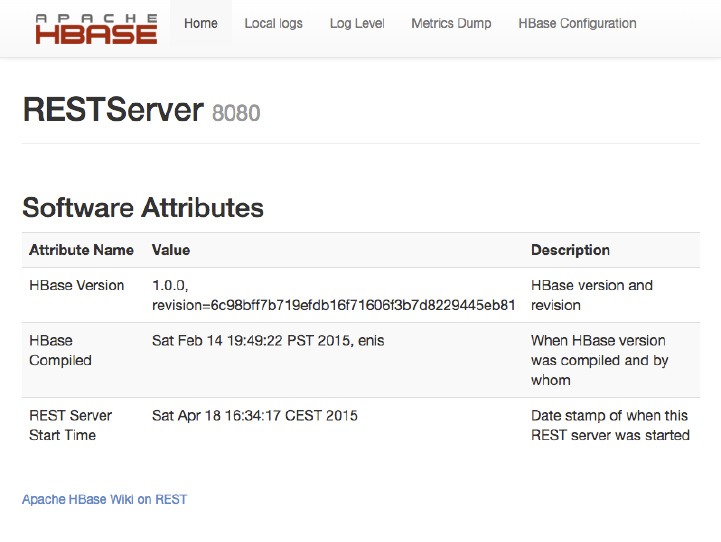Open the Local logs page
Viewport: 721px width, 542px height.
(273, 23)
